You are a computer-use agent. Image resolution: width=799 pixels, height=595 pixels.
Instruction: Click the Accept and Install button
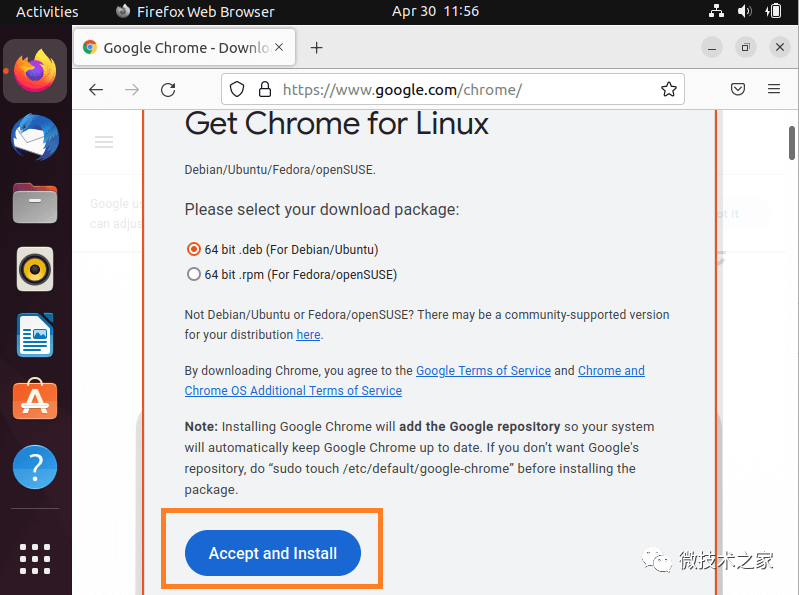tap(273, 553)
